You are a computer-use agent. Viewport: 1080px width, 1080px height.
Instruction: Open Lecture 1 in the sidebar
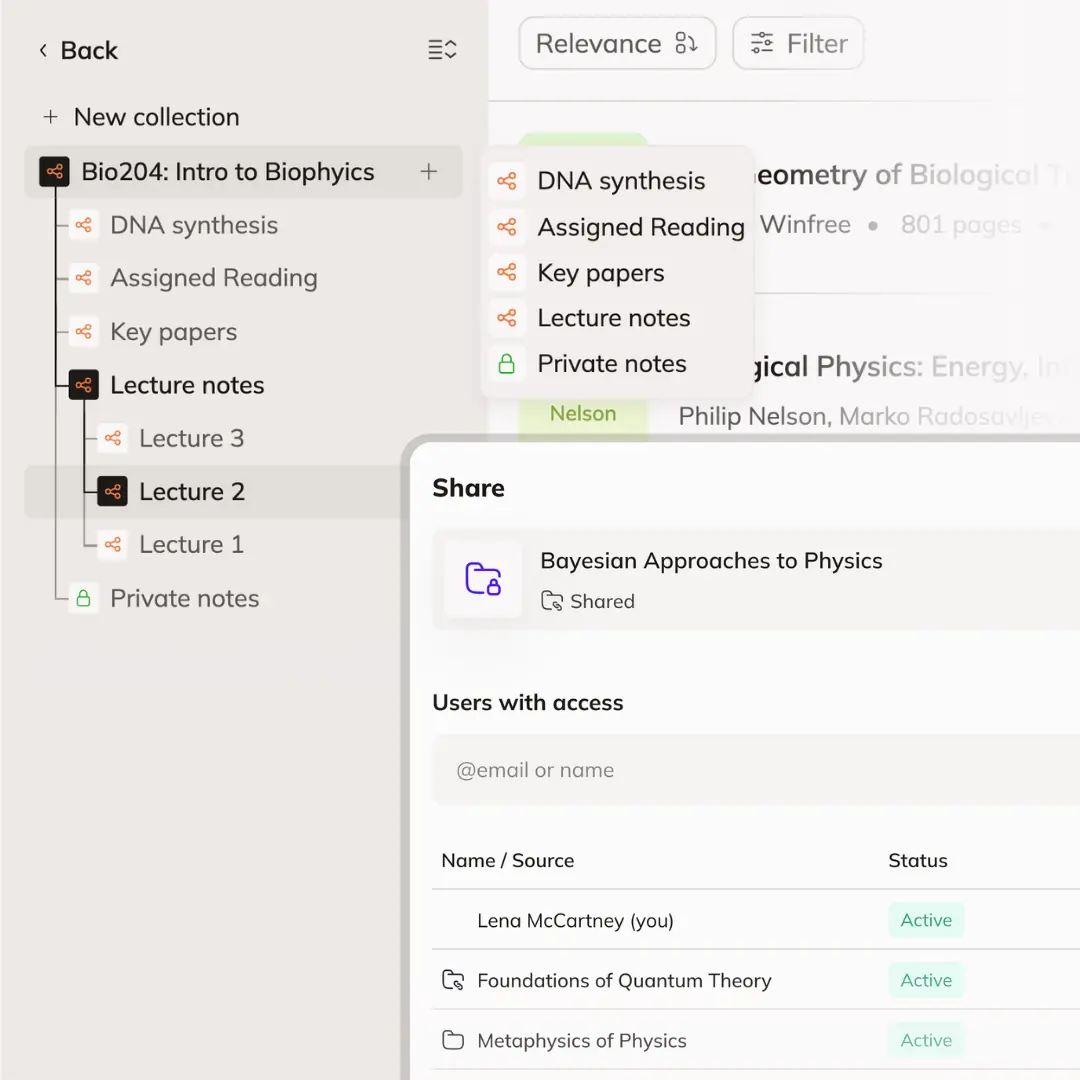coord(191,545)
